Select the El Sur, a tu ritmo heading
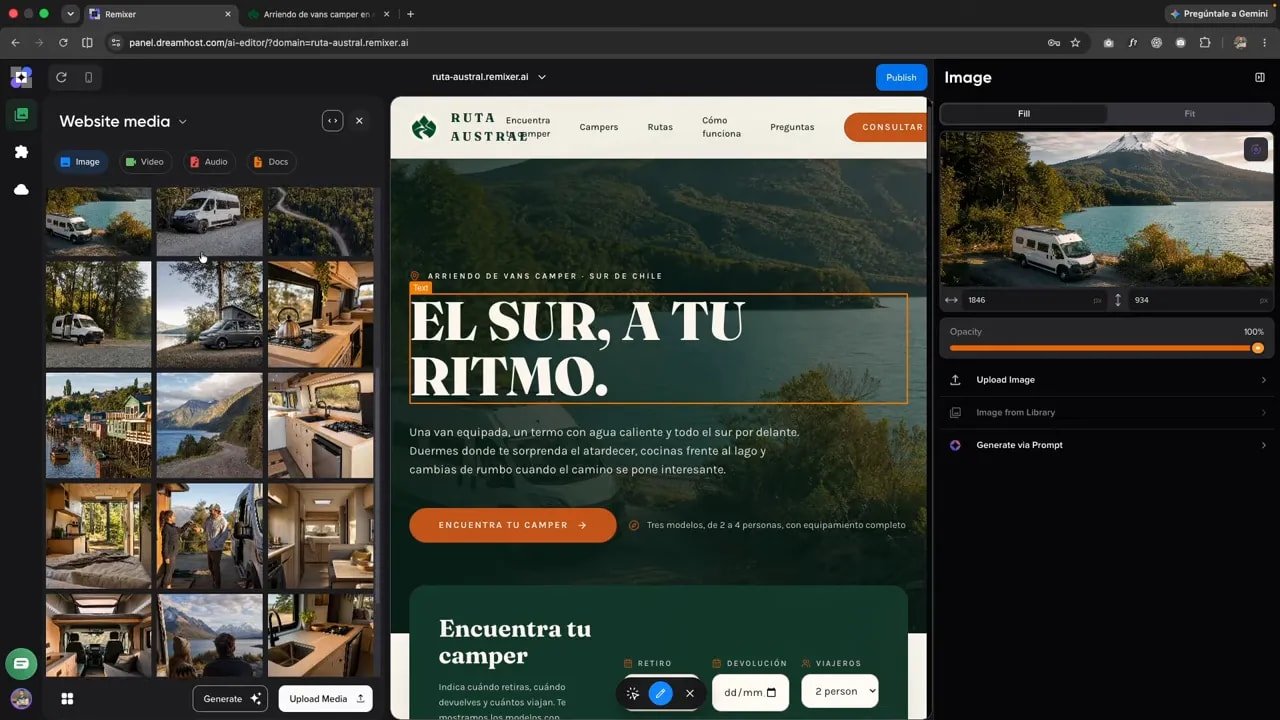 (x=658, y=348)
